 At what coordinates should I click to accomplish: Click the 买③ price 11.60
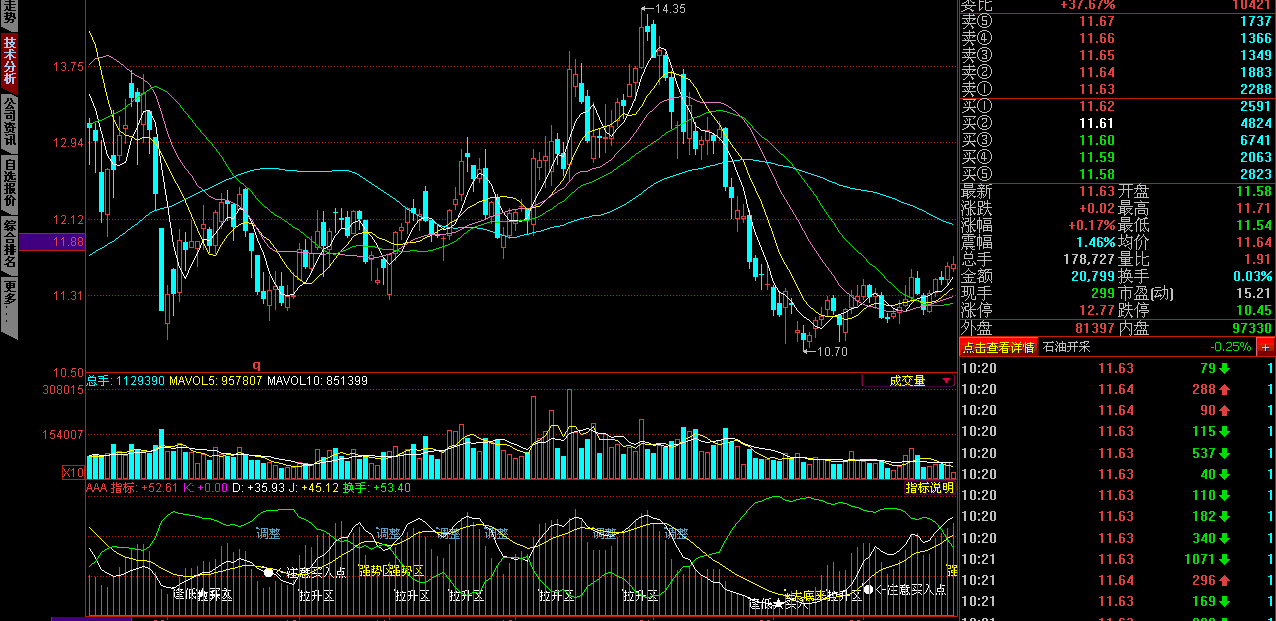coord(1097,140)
